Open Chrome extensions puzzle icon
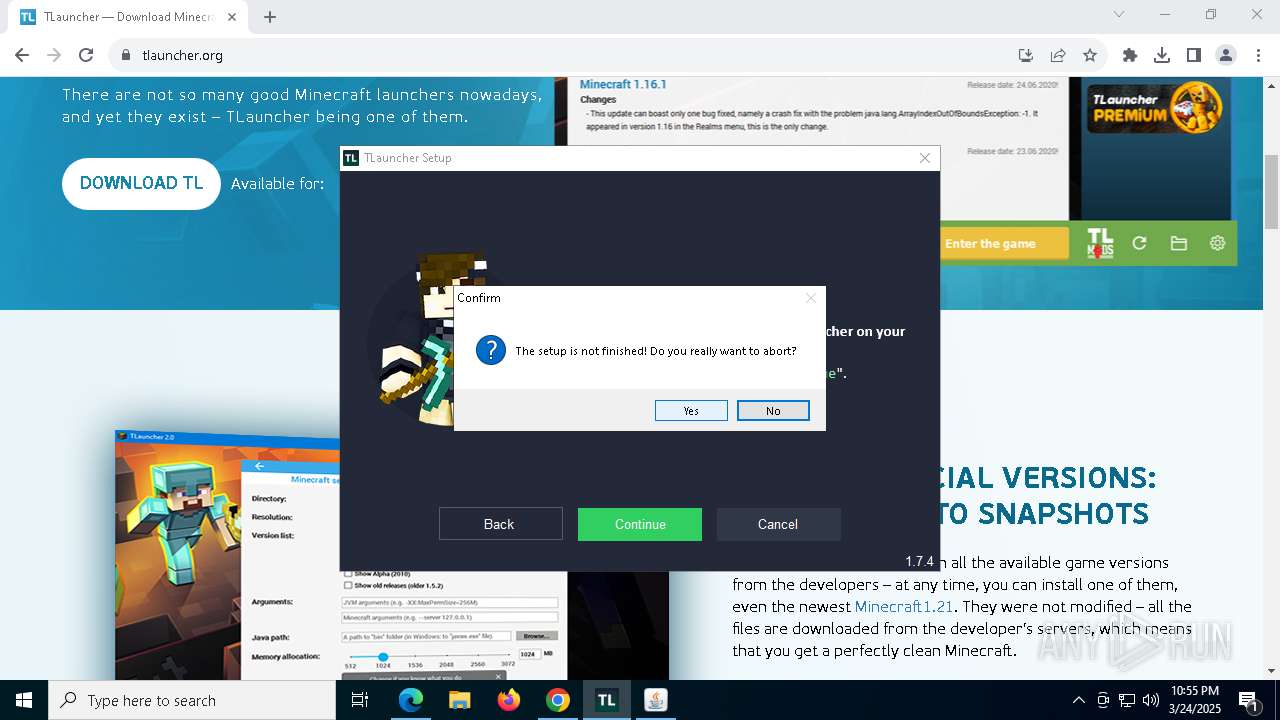The height and width of the screenshot is (720, 1280). click(1130, 55)
